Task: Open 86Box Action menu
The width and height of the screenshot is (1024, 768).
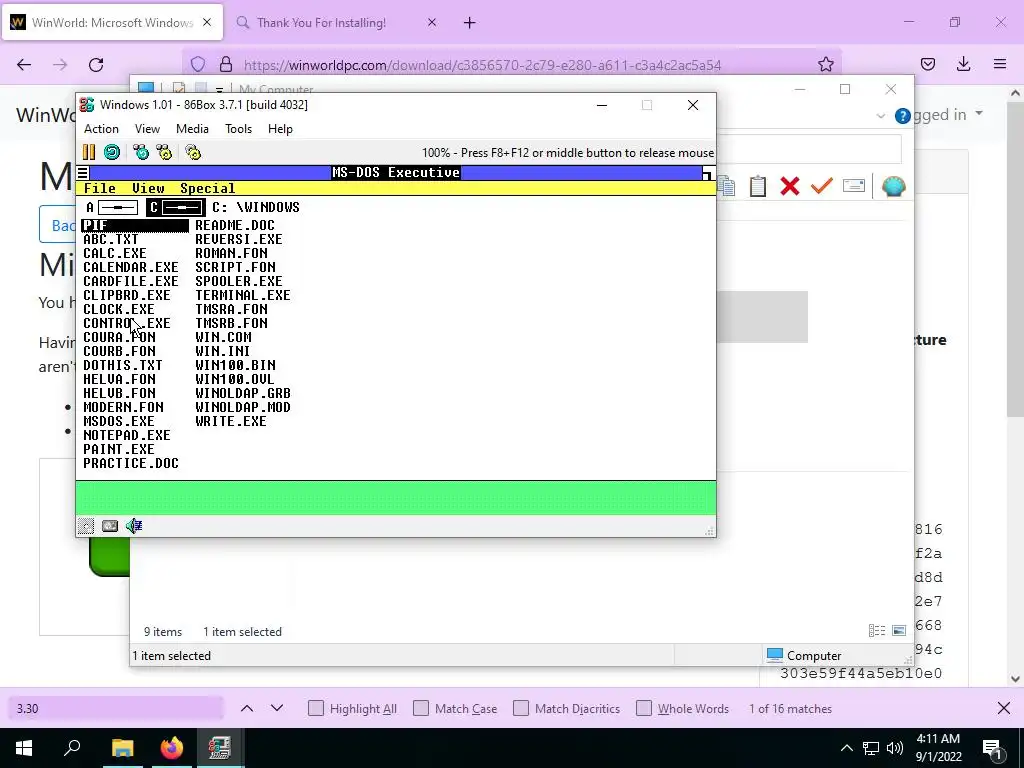Action: pyautogui.click(x=101, y=129)
